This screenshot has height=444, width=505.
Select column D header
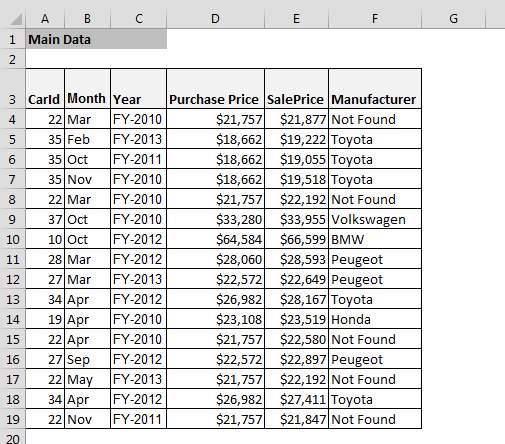point(215,19)
